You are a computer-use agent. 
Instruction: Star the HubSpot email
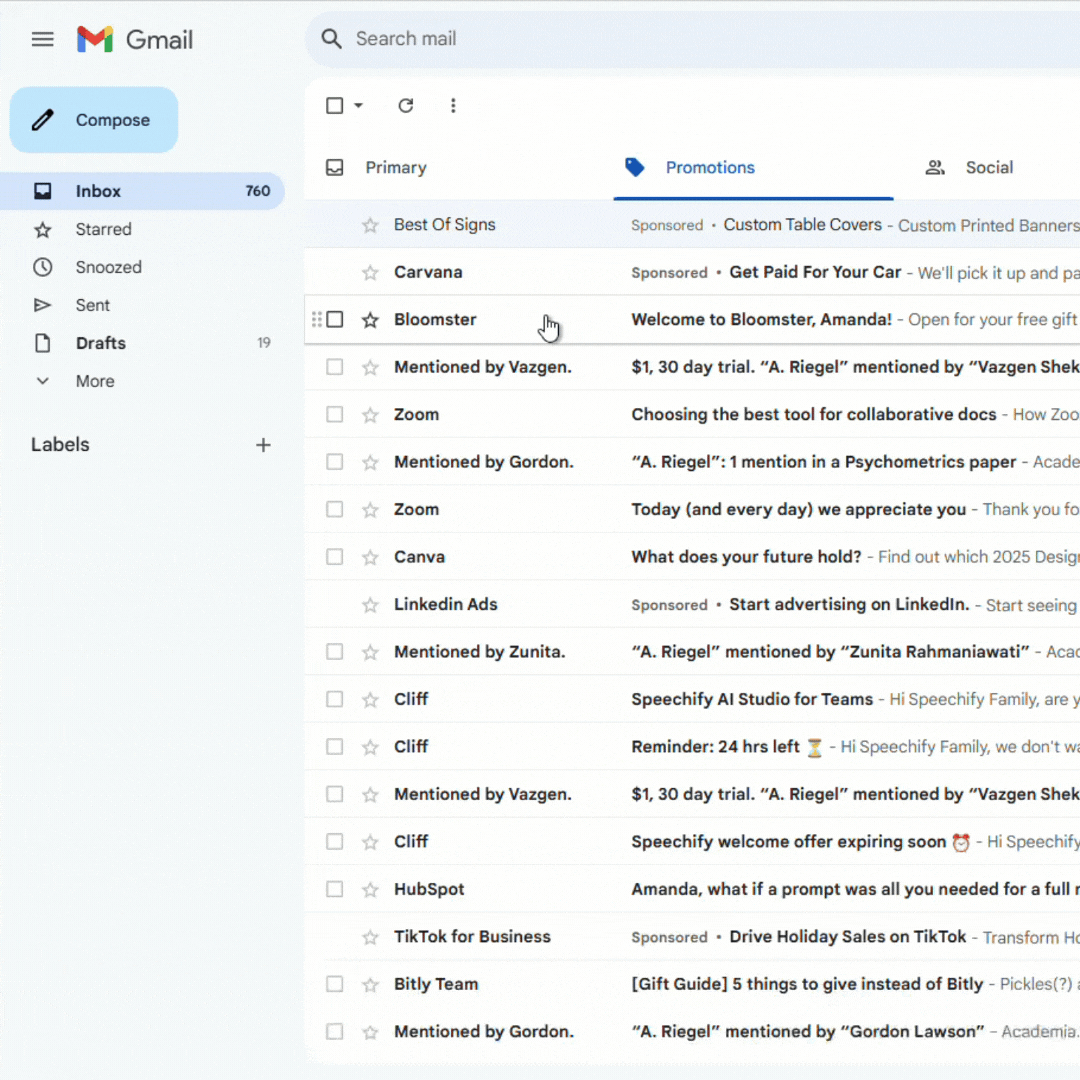point(371,889)
